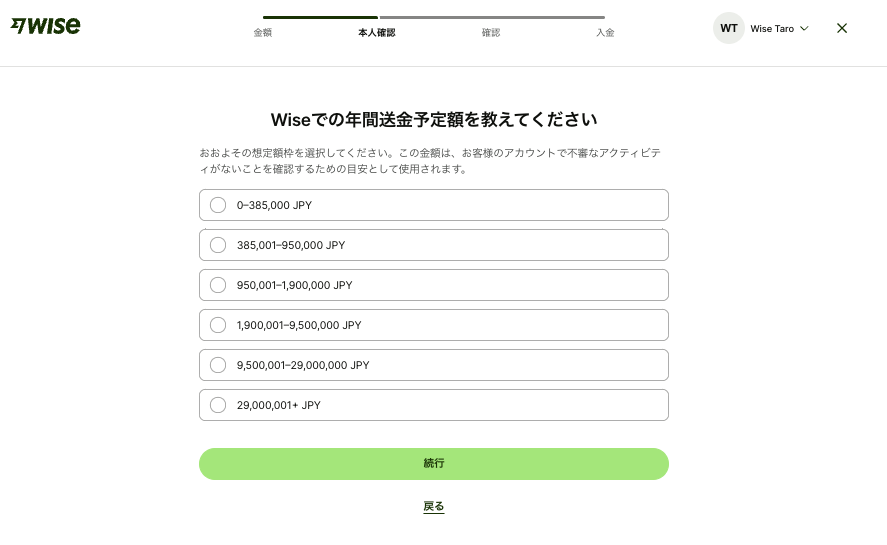This screenshot has width=887, height=545.
Task: Expand the Wise Taro account chevron
Action: tap(805, 29)
